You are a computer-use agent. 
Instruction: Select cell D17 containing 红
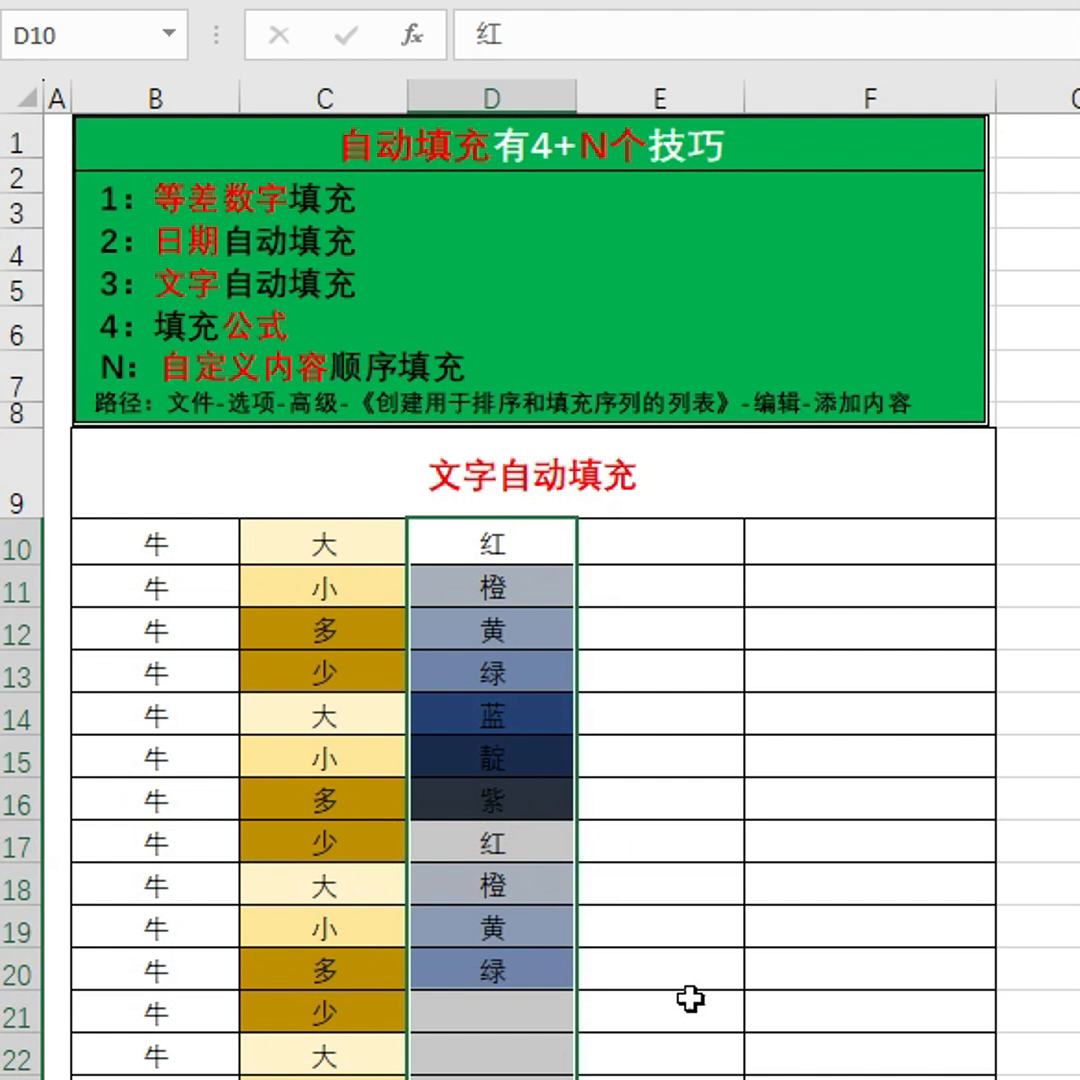492,842
